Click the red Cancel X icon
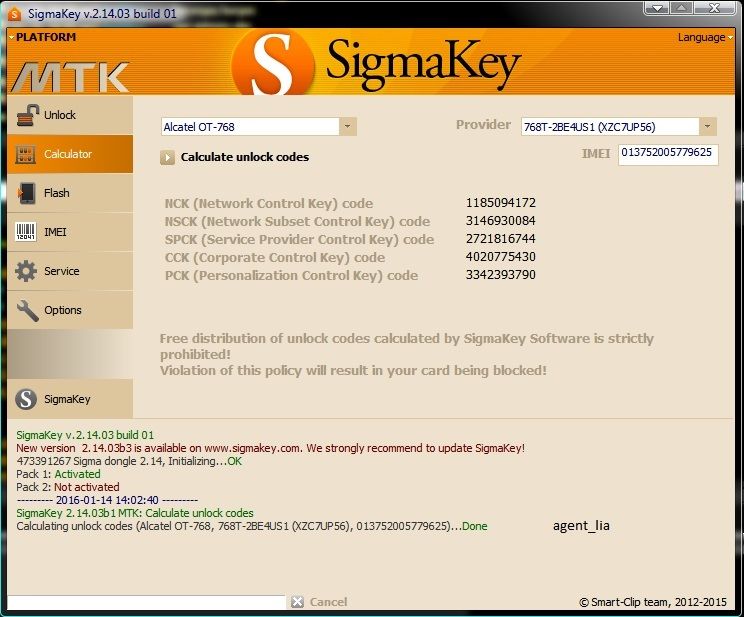Viewport: 744px width, 617px height. click(x=297, y=602)
